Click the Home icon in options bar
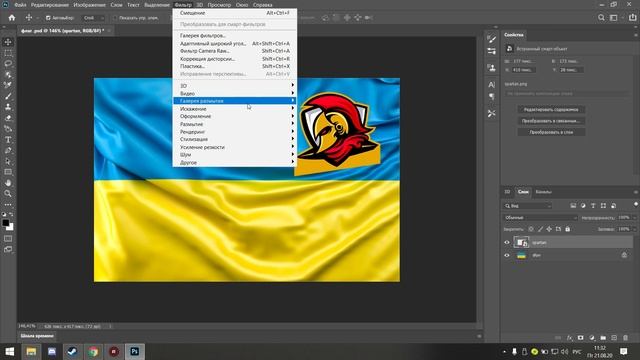 12,18
